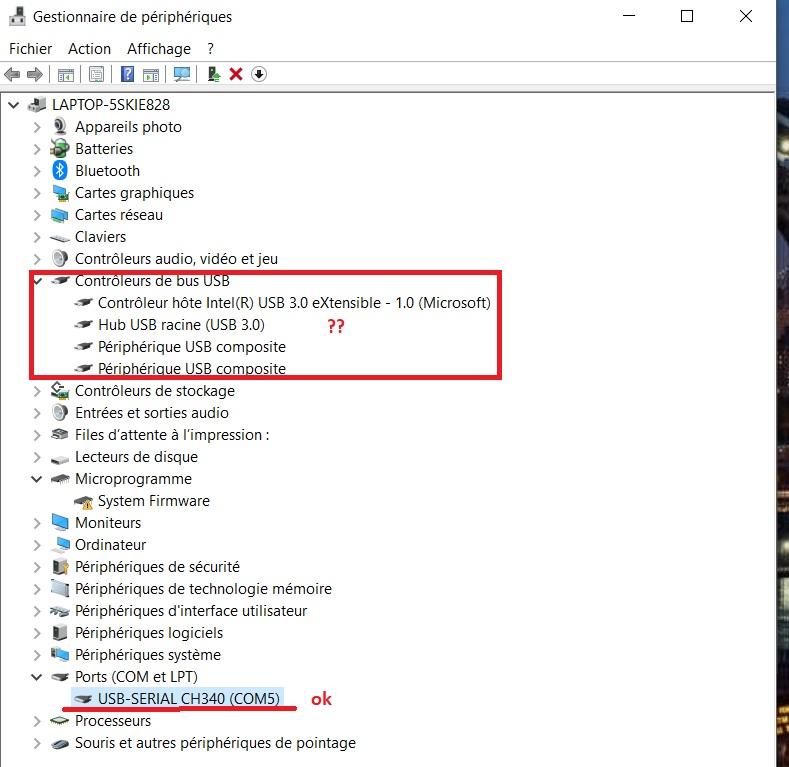This screenshot has height=767, width=789.
Task: Expand the Périphériques système category
Action: pos(37,655)
